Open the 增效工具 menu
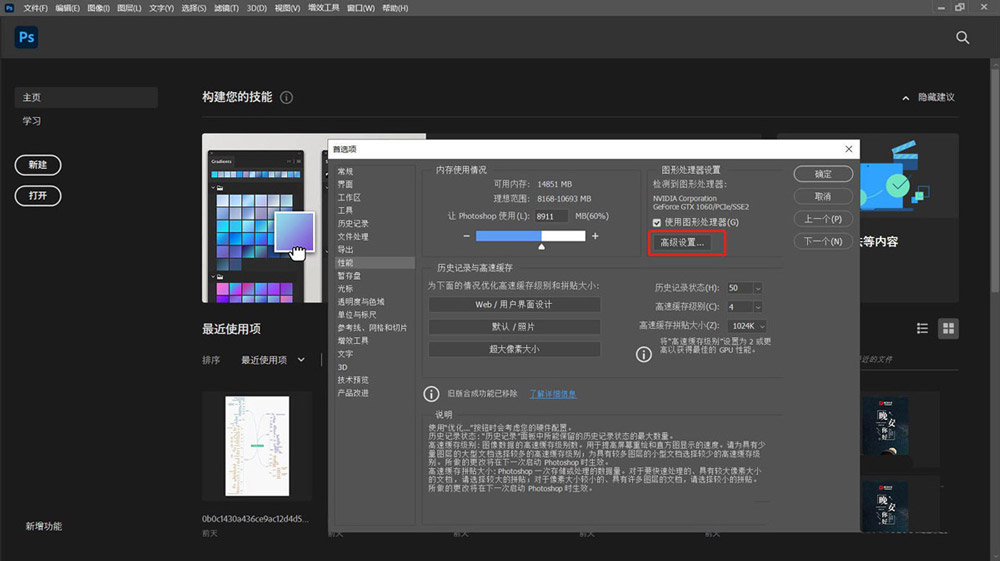Viewport: 1000px width, 561px height. (323, 8)
